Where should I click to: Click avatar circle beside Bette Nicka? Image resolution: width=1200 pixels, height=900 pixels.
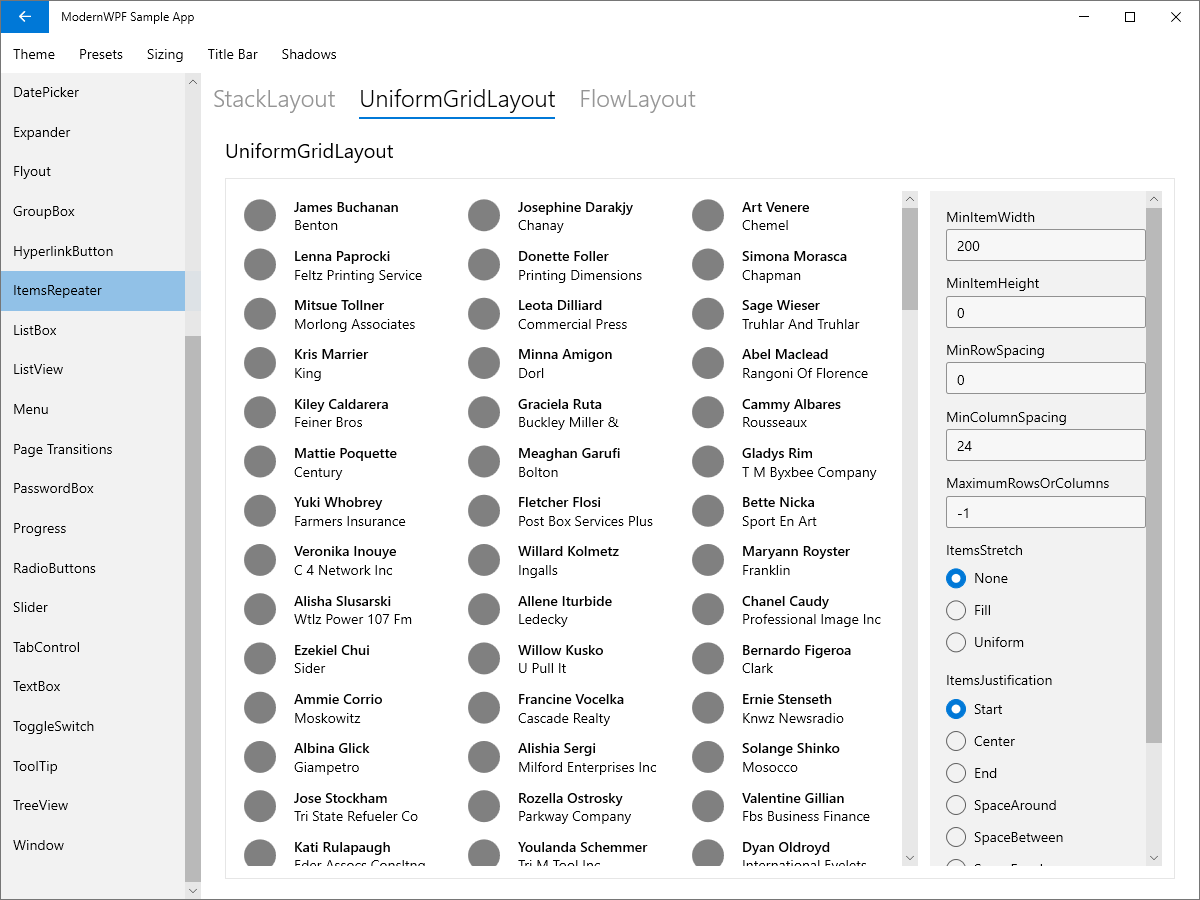708,511
